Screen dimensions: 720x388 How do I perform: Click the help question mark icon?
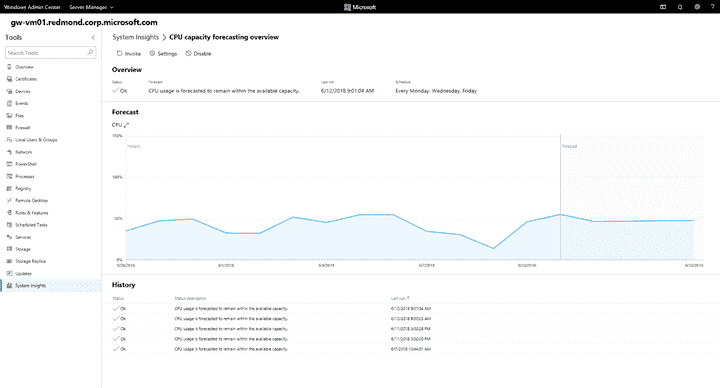click(713, 7)
